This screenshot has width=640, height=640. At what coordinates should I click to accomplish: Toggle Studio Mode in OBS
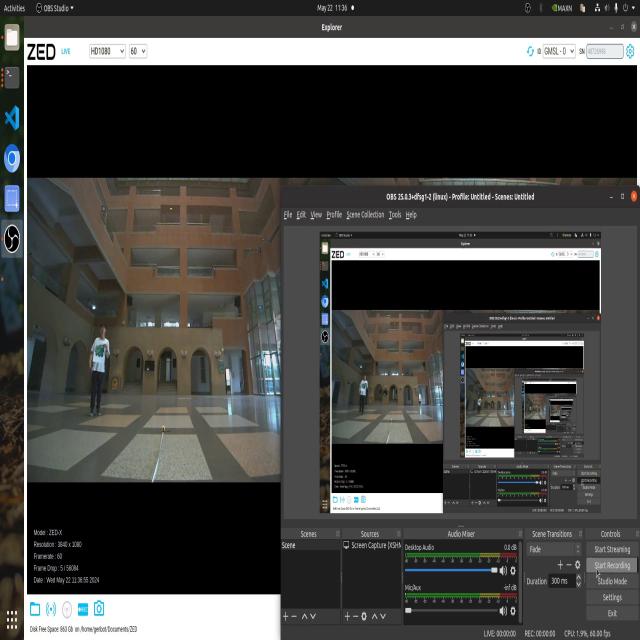pyautogui.click(x=611, y=581)
